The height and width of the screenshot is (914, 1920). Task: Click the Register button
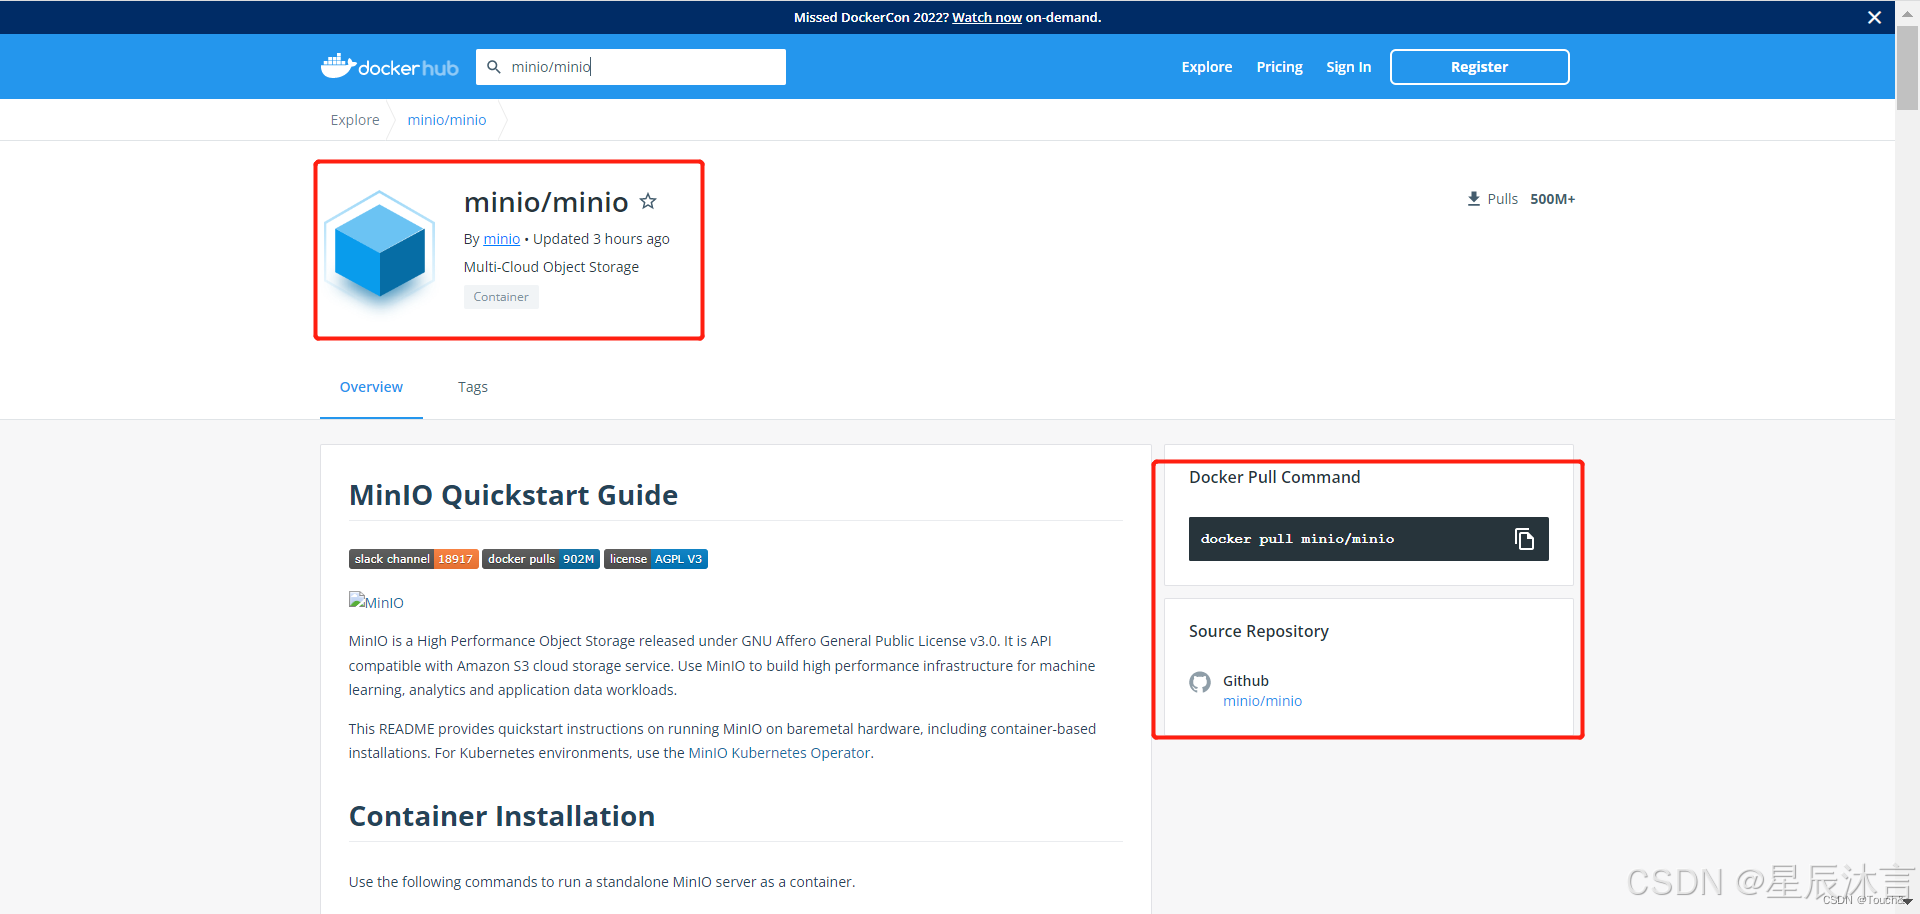(x=1479, y=67)
